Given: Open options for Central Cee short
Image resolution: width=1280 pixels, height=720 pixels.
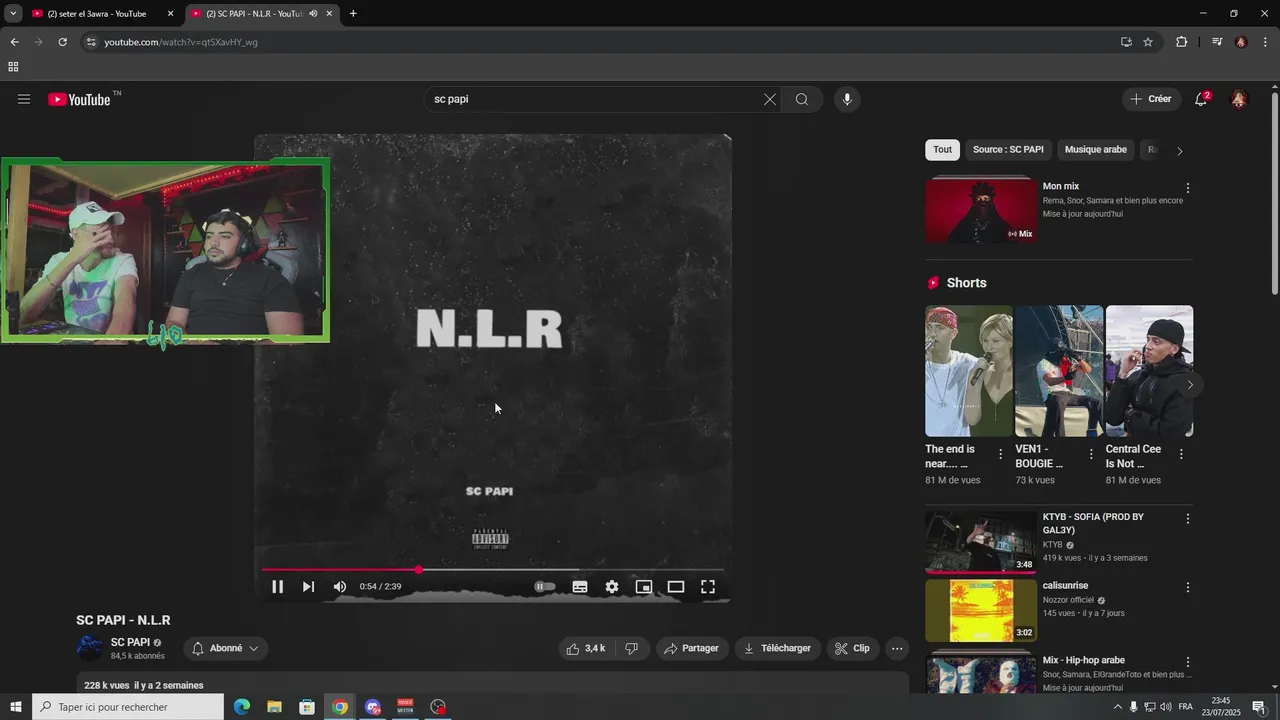Looking at the screenshot, I should click(x=1181, y=454).
